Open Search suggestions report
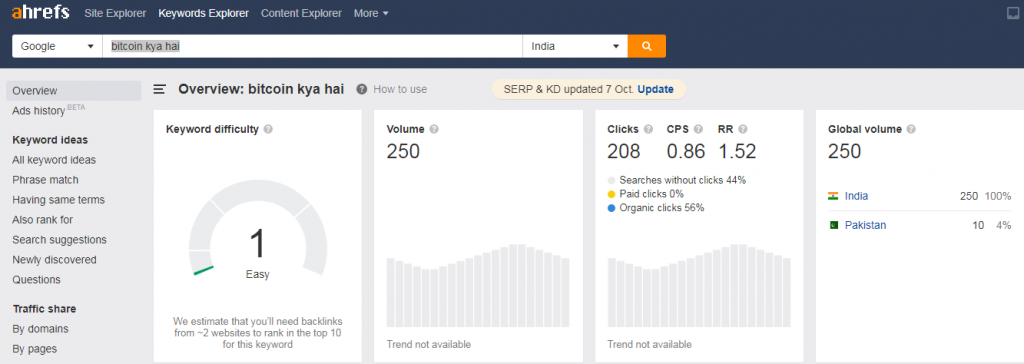This screenshot has width=1024, height=364. [59, 240]
